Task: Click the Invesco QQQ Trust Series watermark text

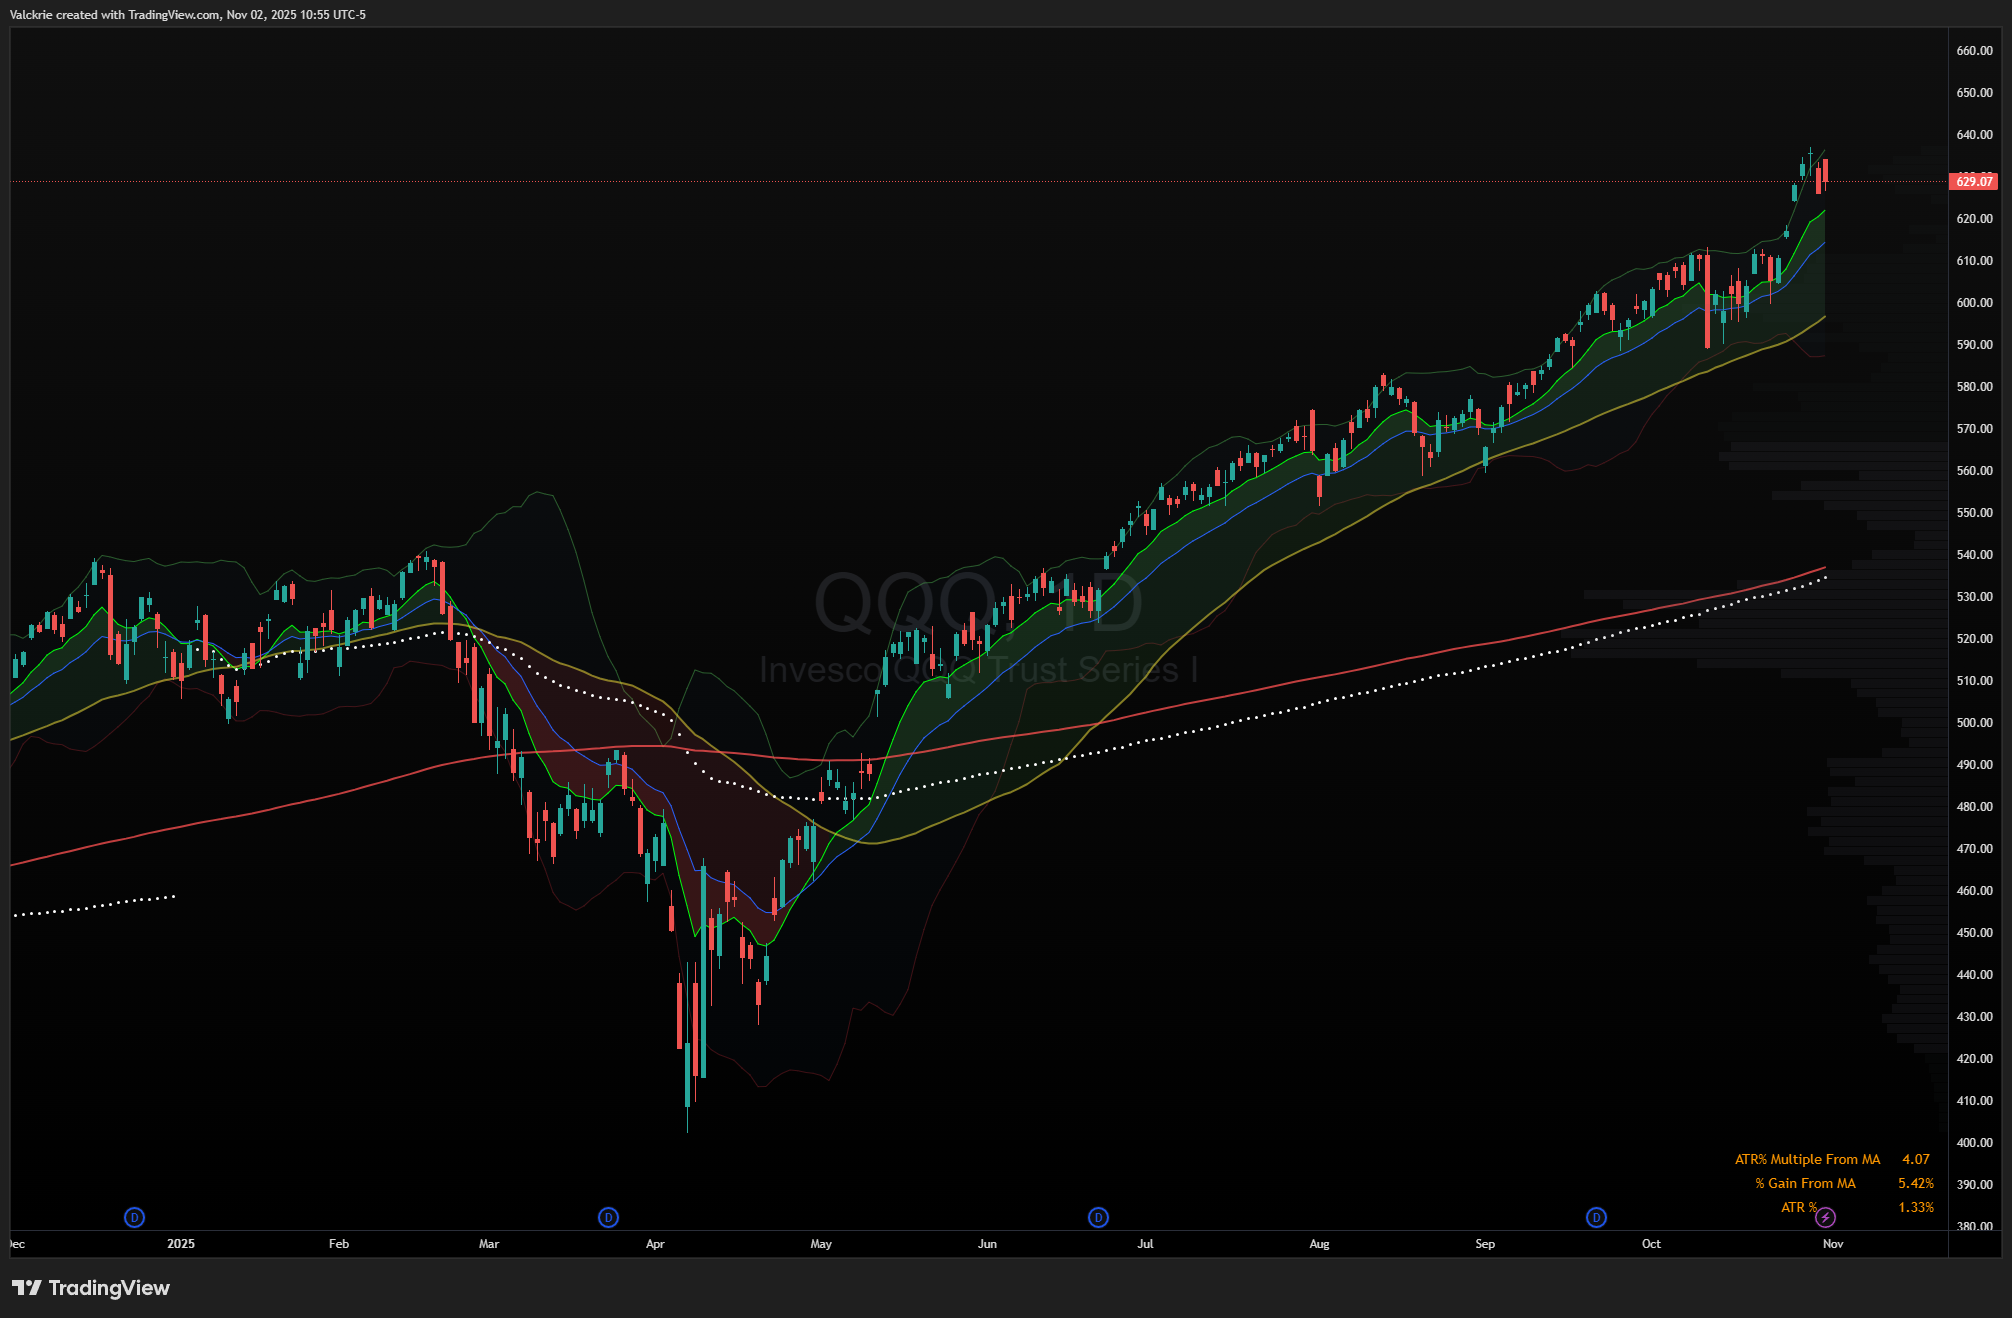Action: pyautogui.click(x=978, y=669)
